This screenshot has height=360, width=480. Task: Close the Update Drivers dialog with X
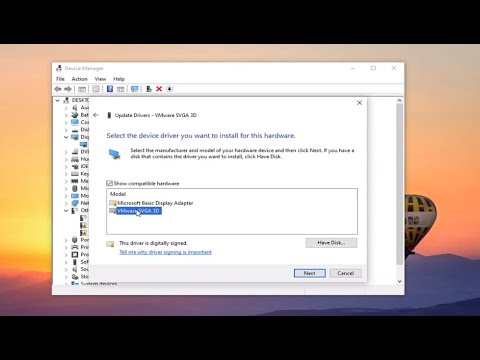[x=359, y=103]
